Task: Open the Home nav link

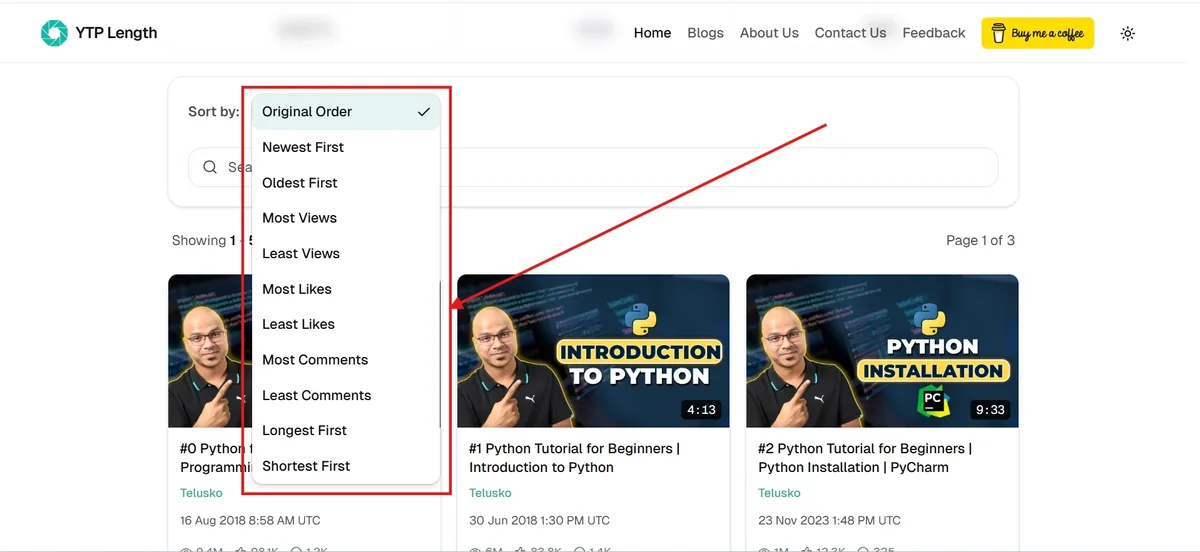Action: click(x=652, y=33)
